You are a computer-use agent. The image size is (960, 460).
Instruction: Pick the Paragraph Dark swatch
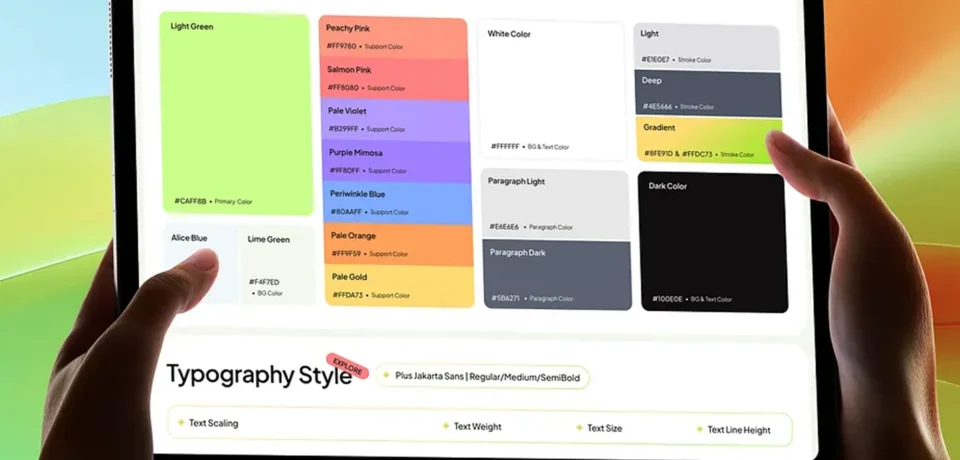click(x=556, y=275)
